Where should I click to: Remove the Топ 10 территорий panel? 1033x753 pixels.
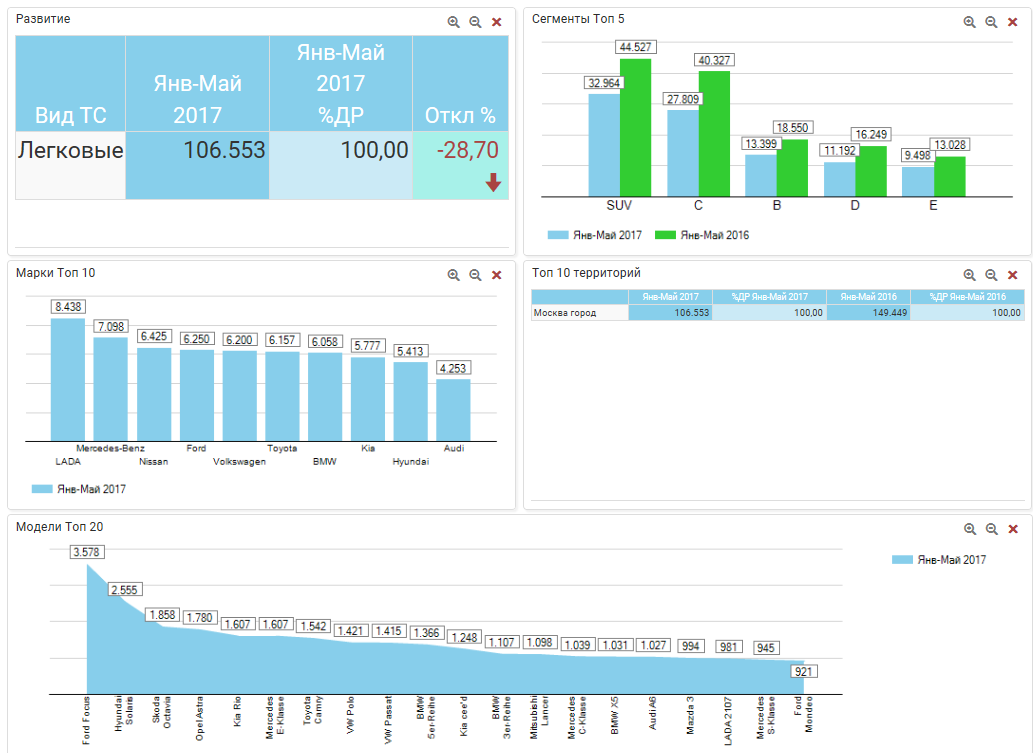[x=1012, y=275]
